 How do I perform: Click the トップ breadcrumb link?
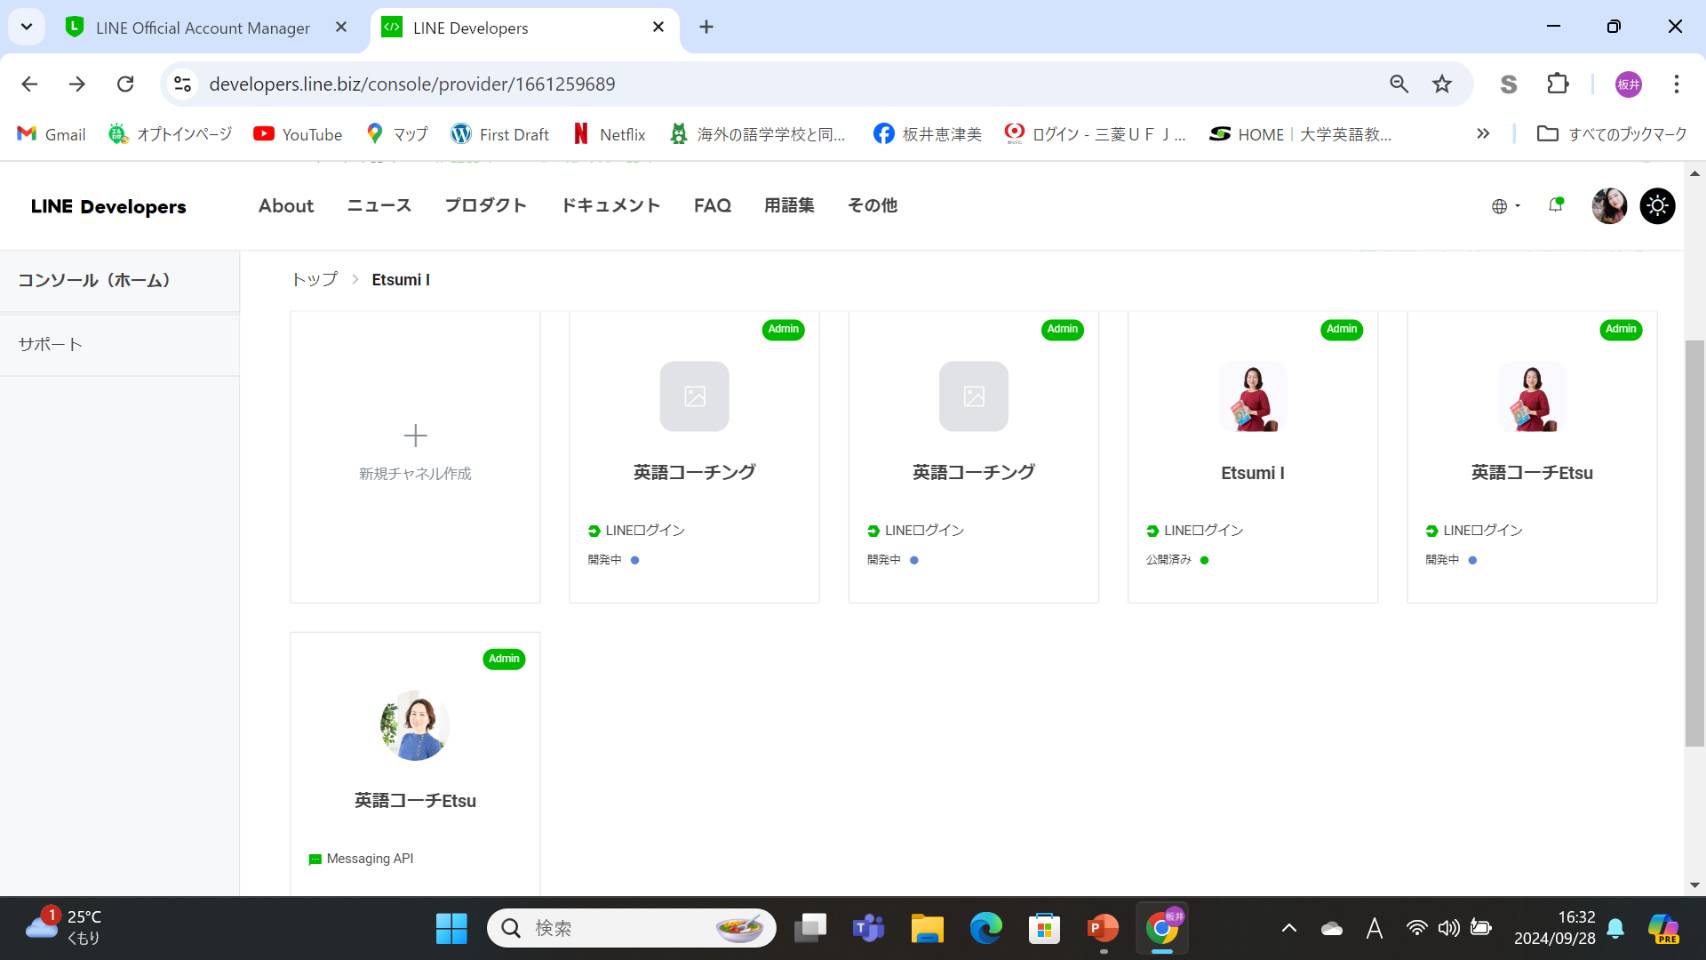[314, 280]
